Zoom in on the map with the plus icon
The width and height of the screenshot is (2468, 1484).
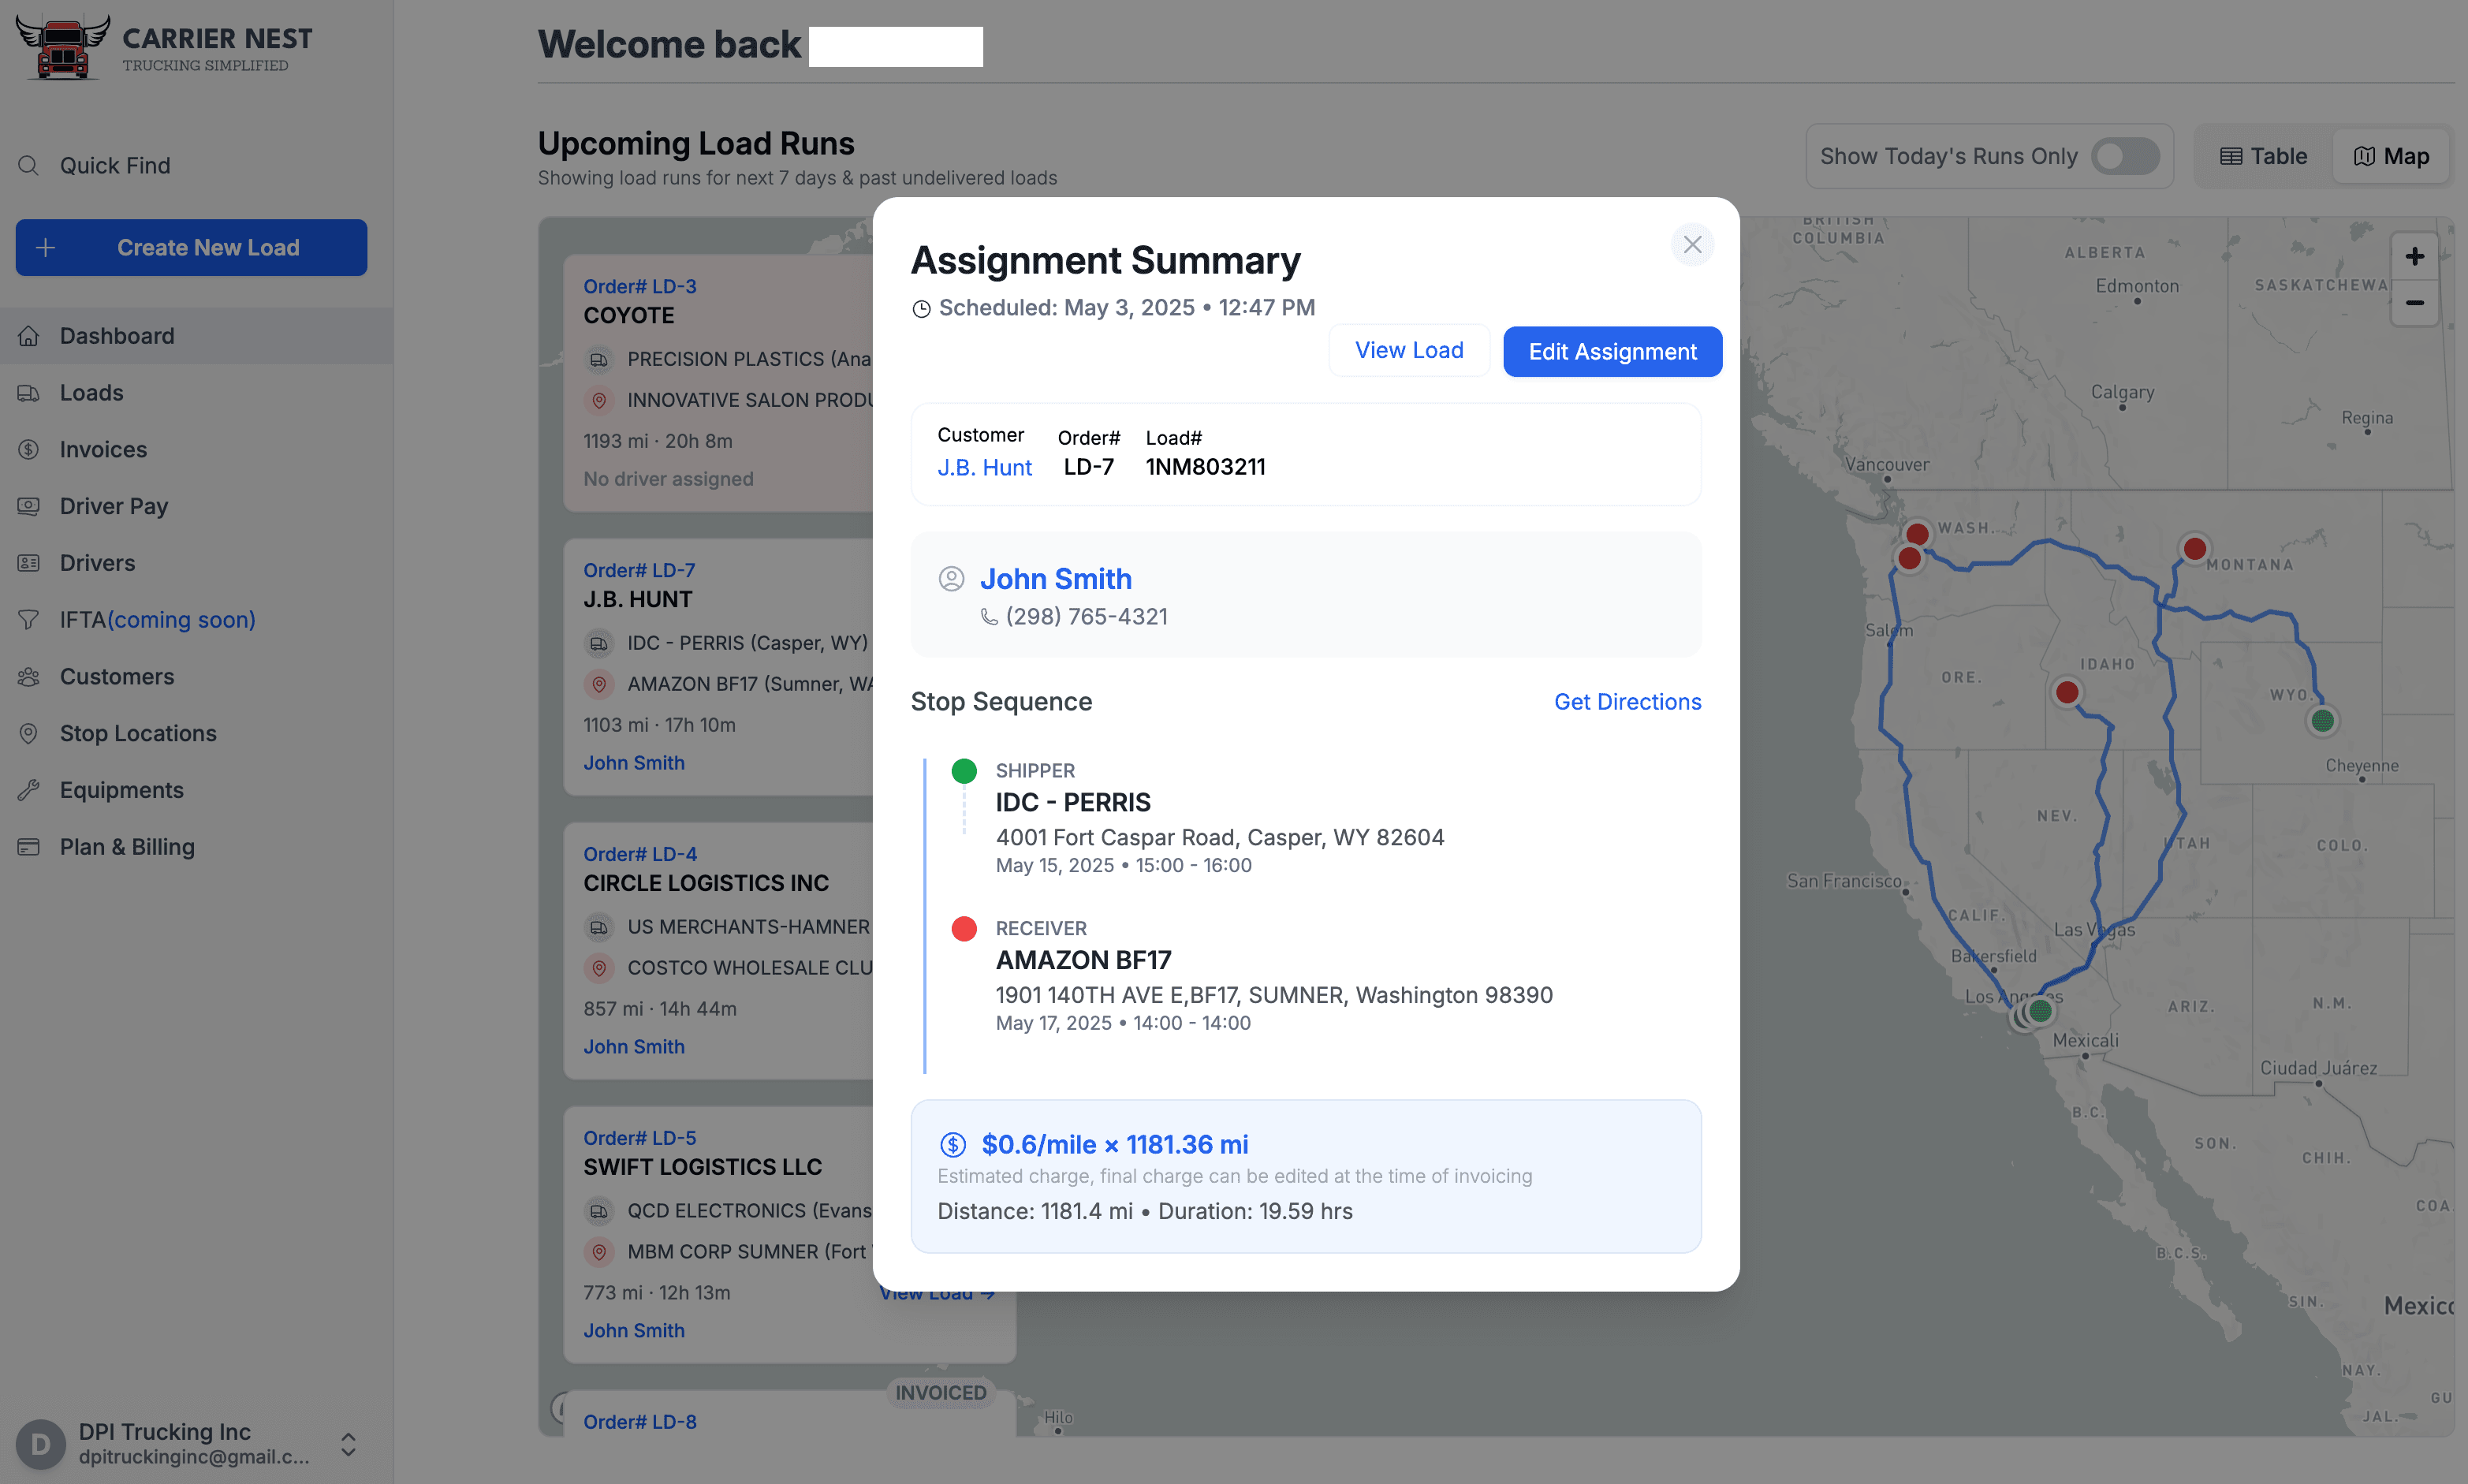point(2415,256)
